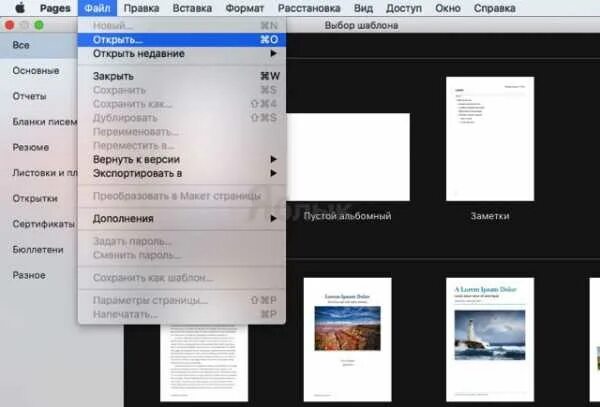Open the Pages application menu
Image resolution: width=600 pixels, height=407 pixels.
point(55,8)
